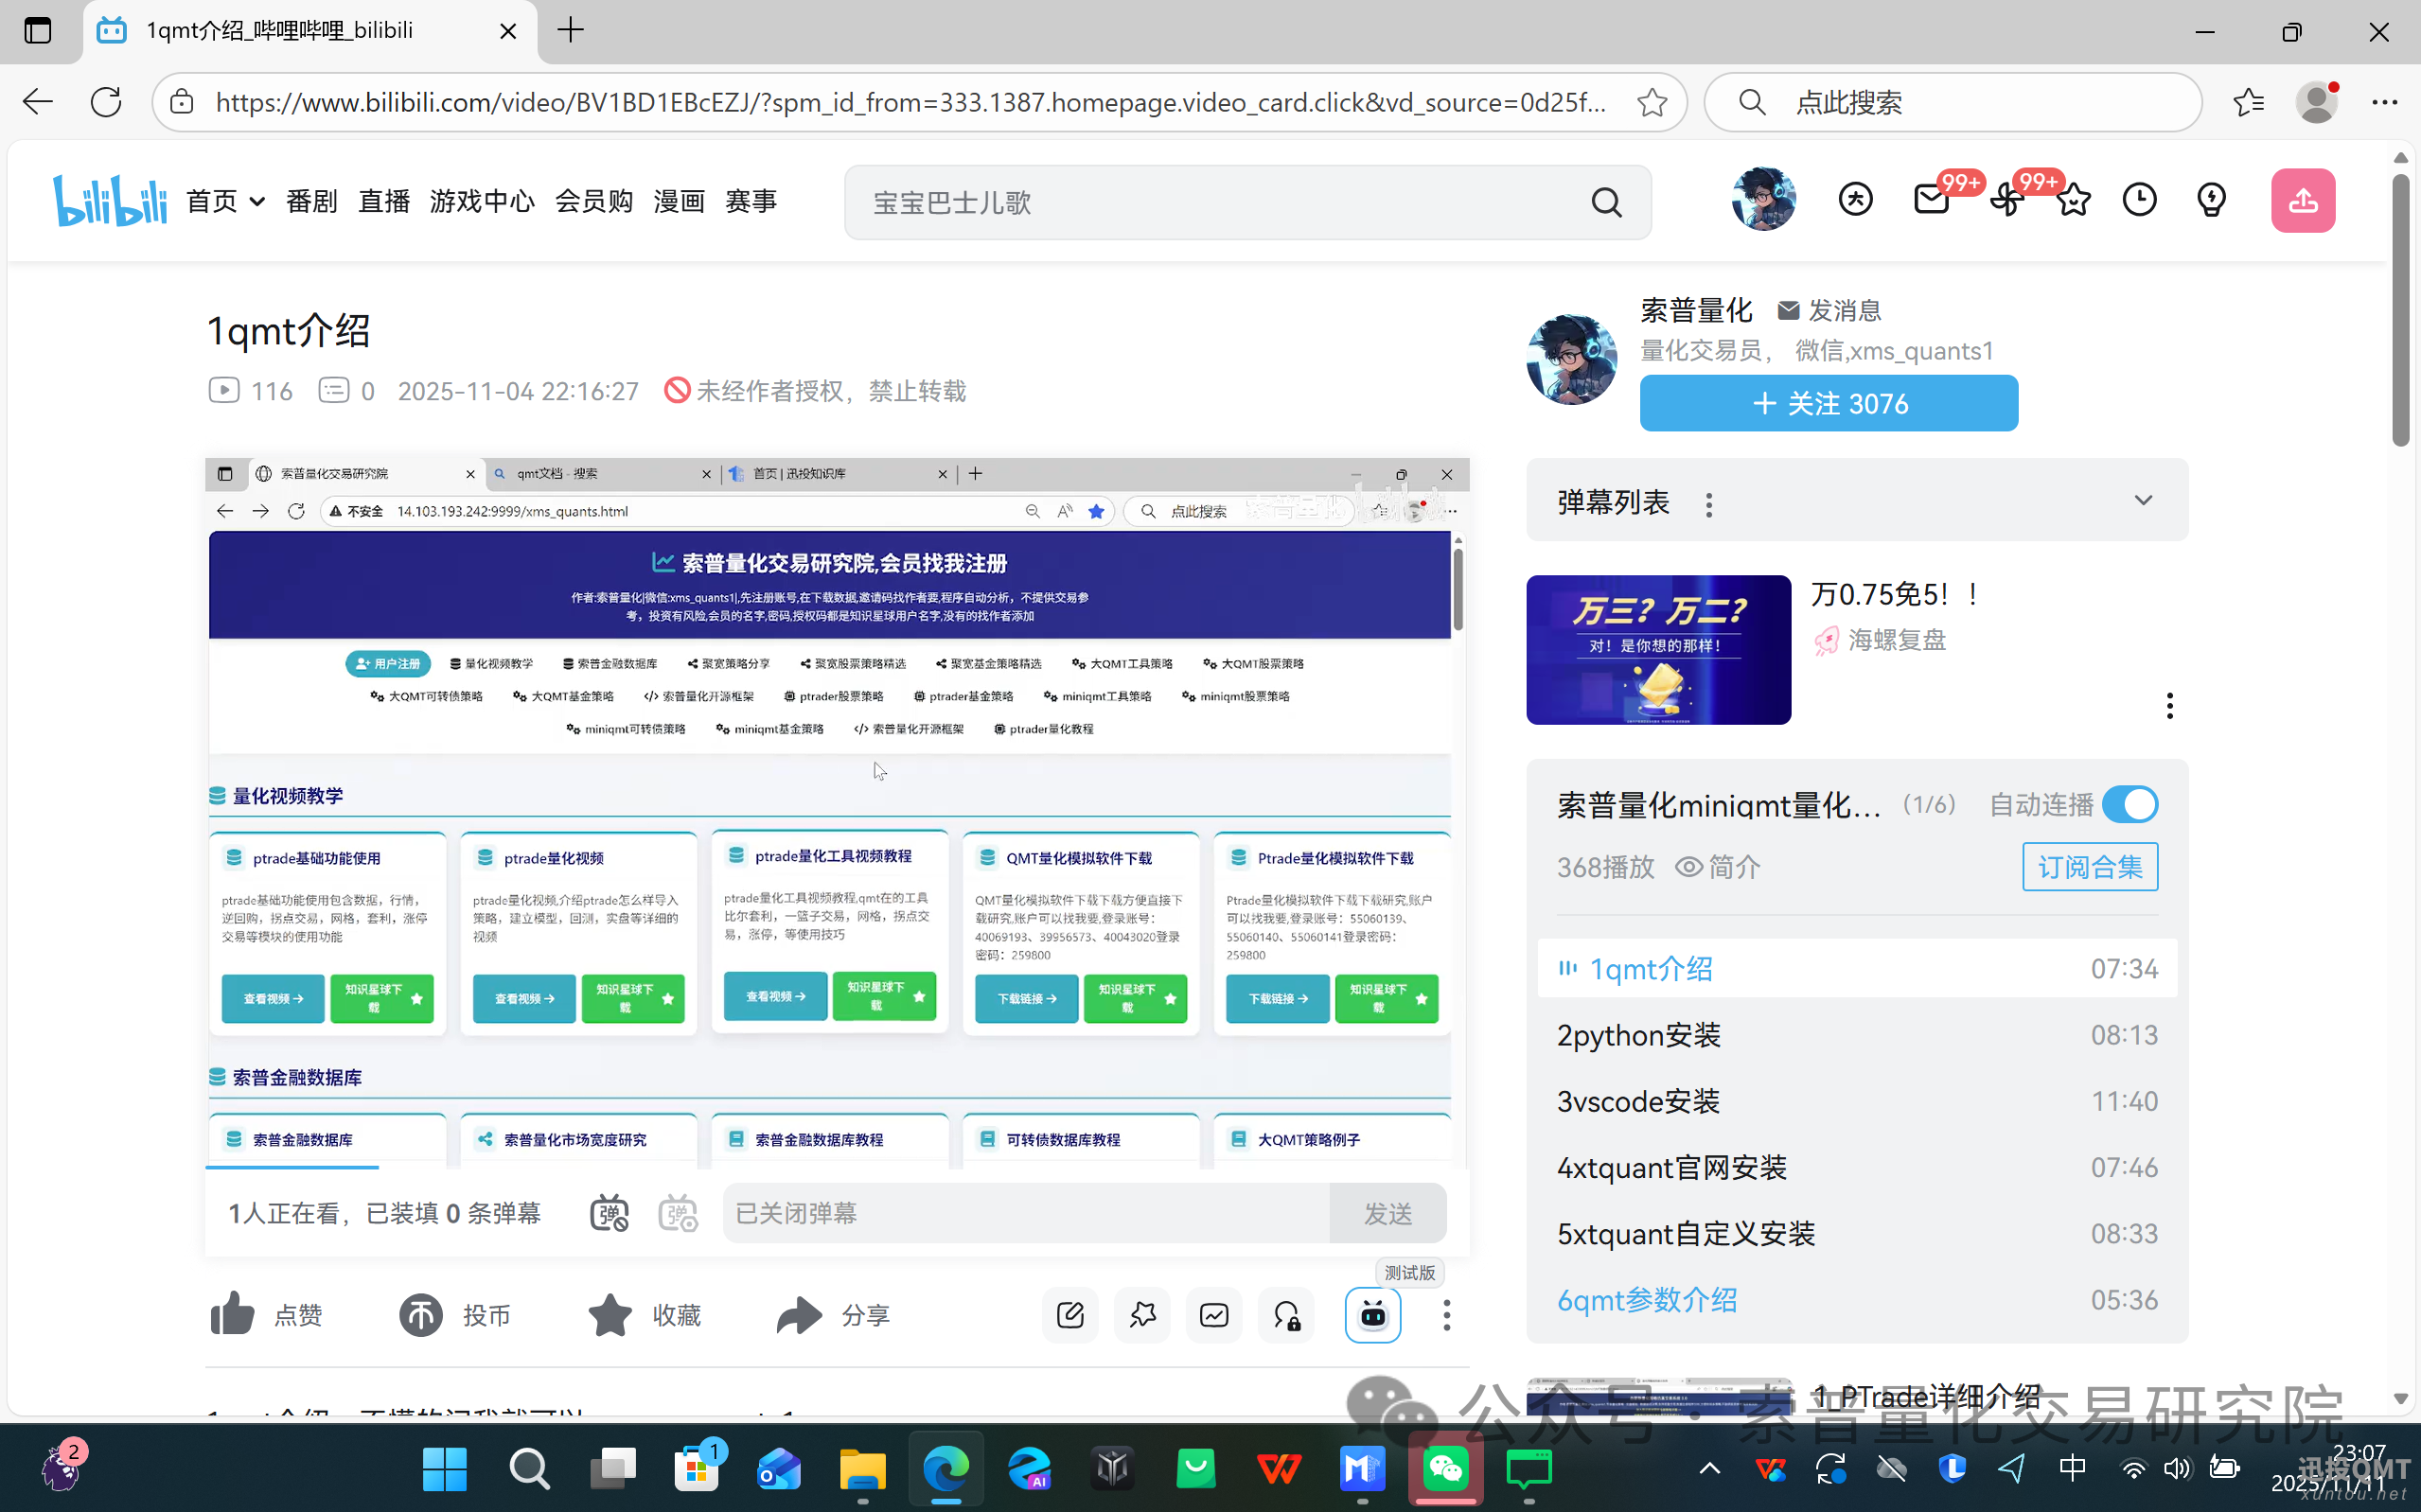This screenshot has width=2421, height=1512.
Task: Insert a coin using the coin icon
Action: [x=420, y=1314]
